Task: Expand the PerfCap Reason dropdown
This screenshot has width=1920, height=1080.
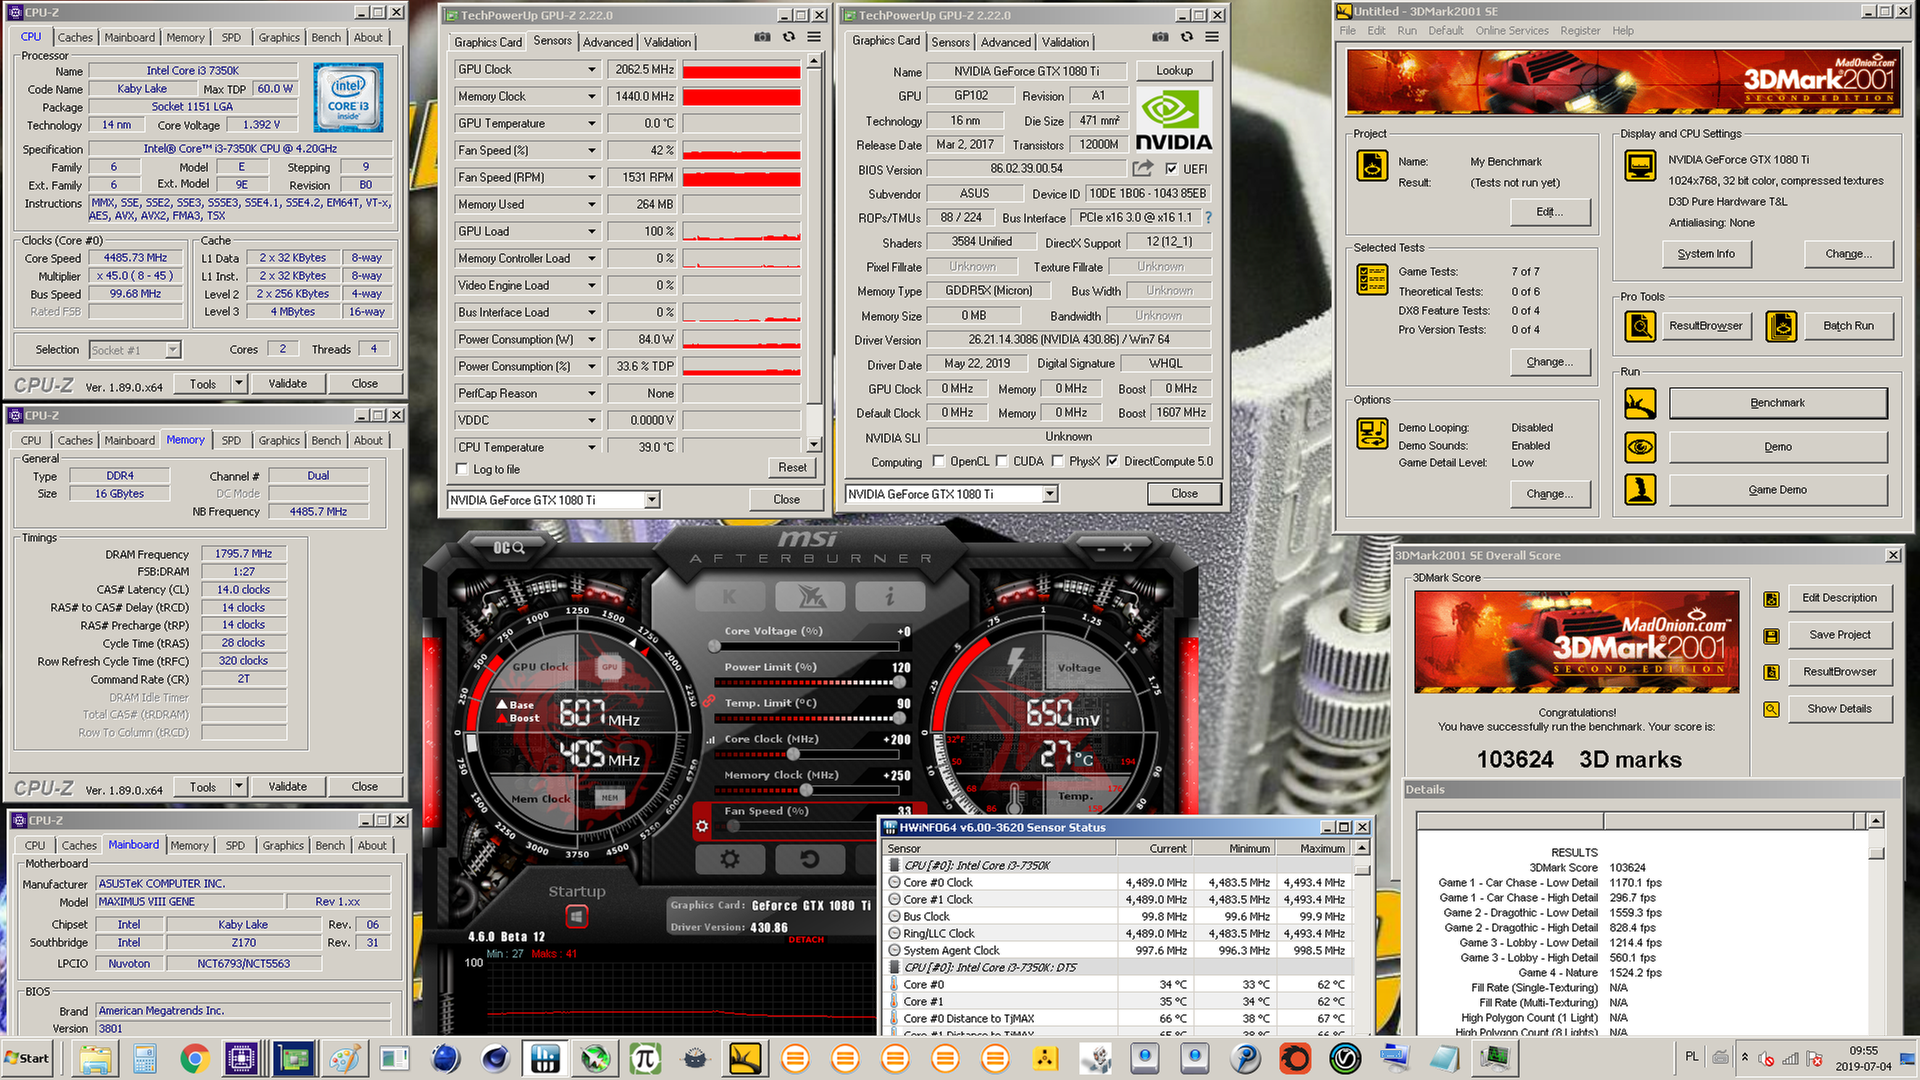Action: point(592,393)
